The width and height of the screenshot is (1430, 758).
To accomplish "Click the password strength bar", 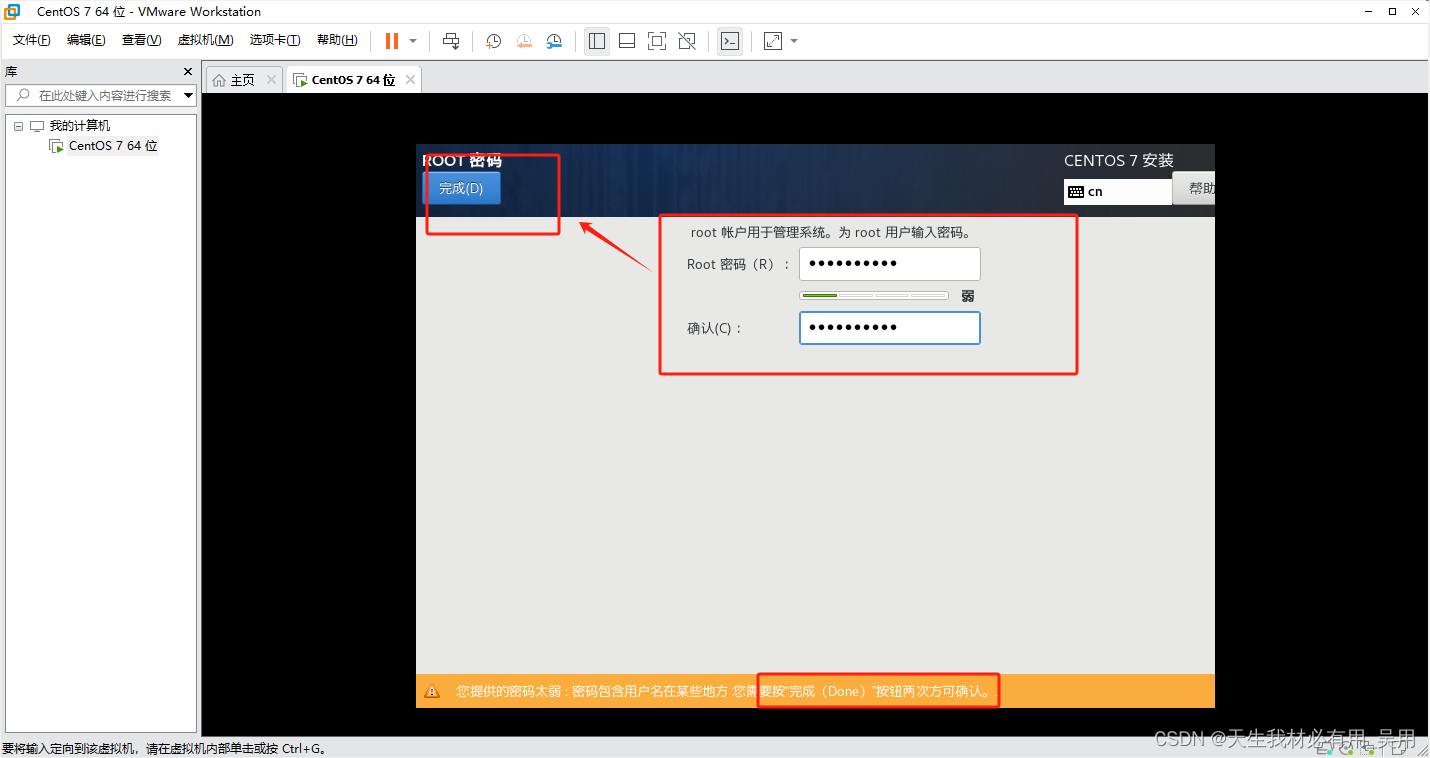I will [873, 296].
